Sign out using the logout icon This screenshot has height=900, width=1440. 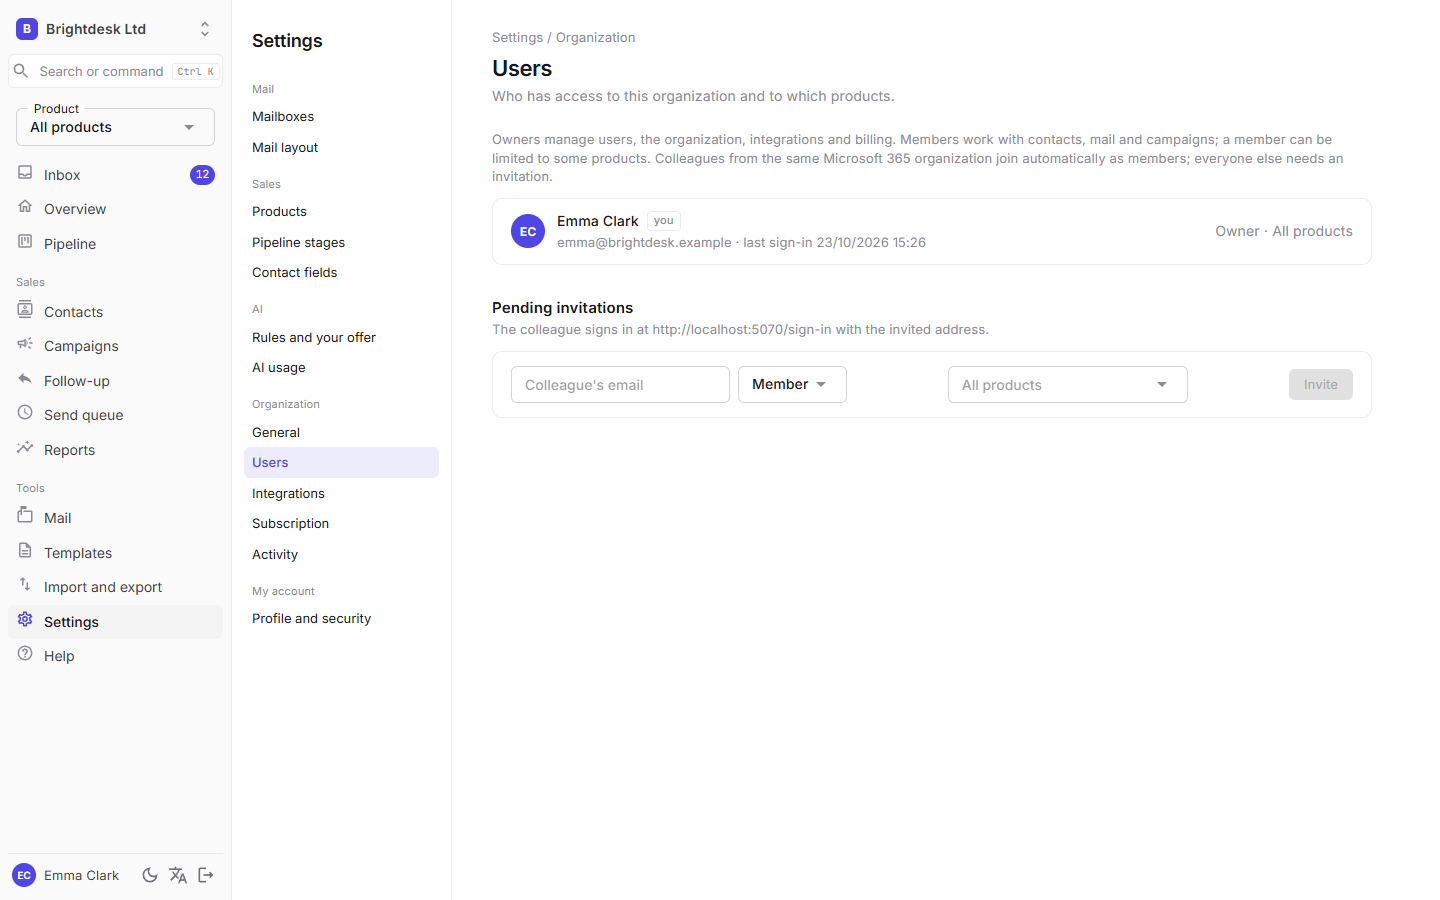coord(206,875)
